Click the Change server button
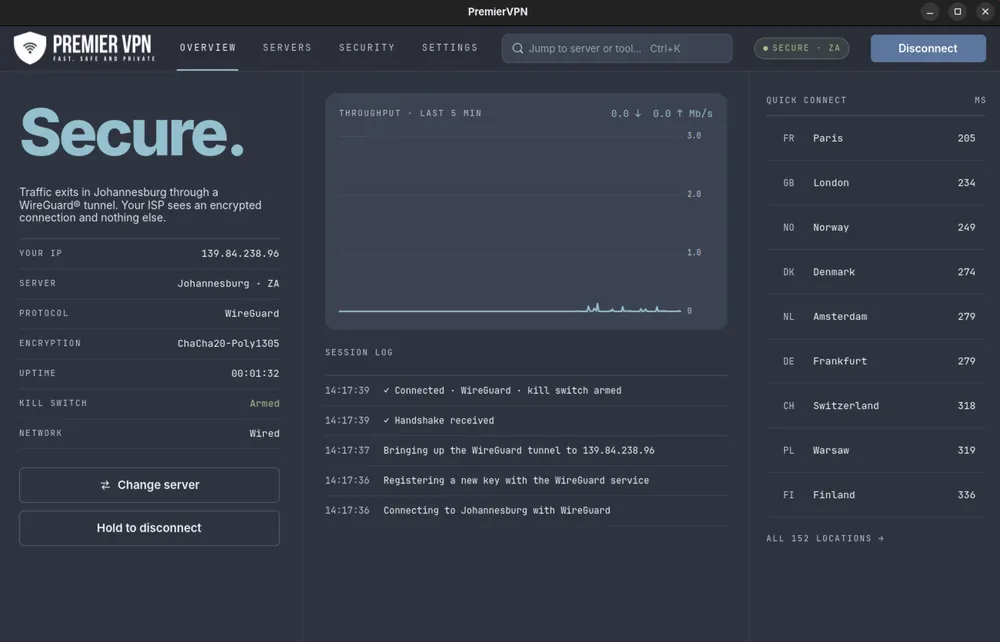The width and height of the screenshot is (1000, 642). click(149, 485)
